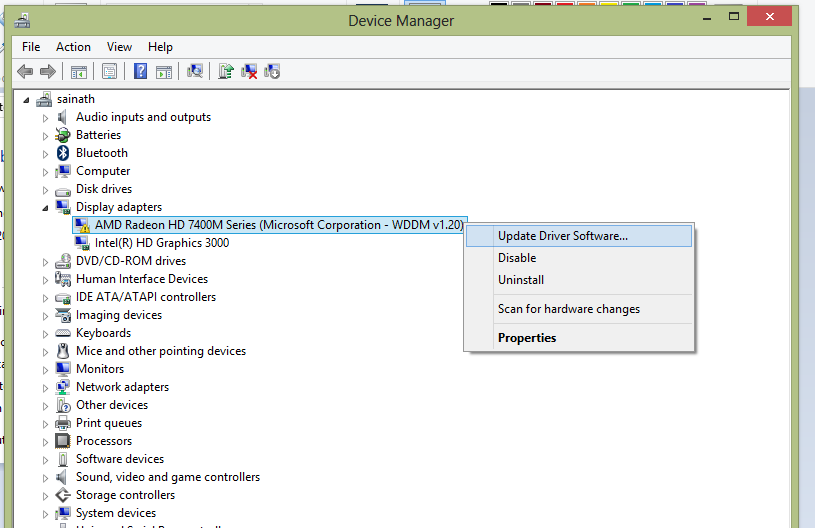The width and height of the screenshot is (815, 528).
Task: Maximize the Device Manager window
Action: pos(734,17)
